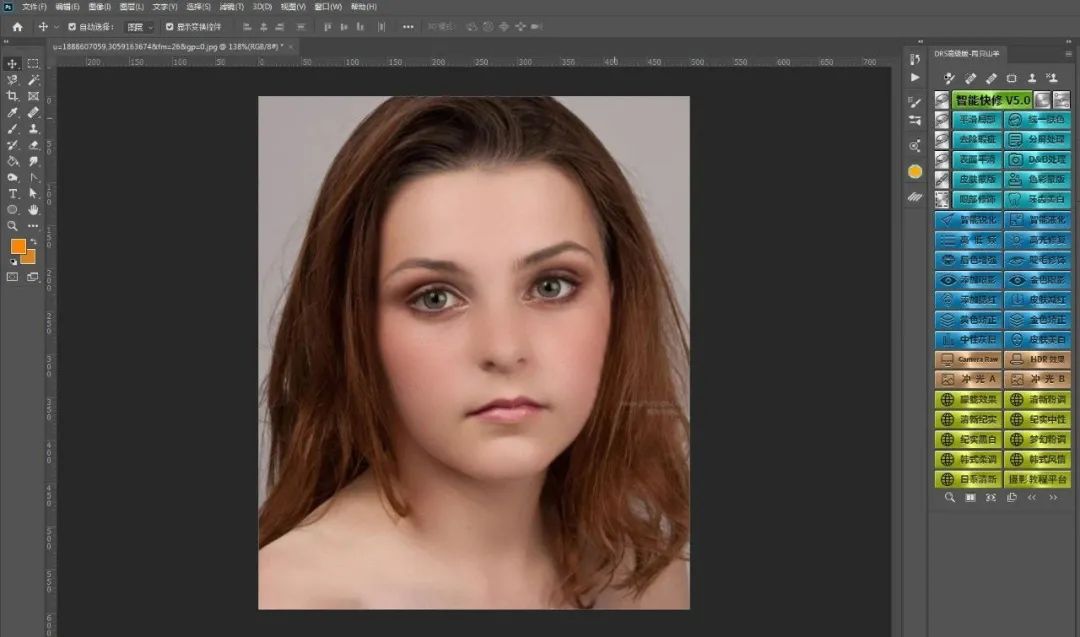The width and height of the screenshot is (1080, 637).
Task: Open the plugin panel flyout menu
Action: point(1068,54)
